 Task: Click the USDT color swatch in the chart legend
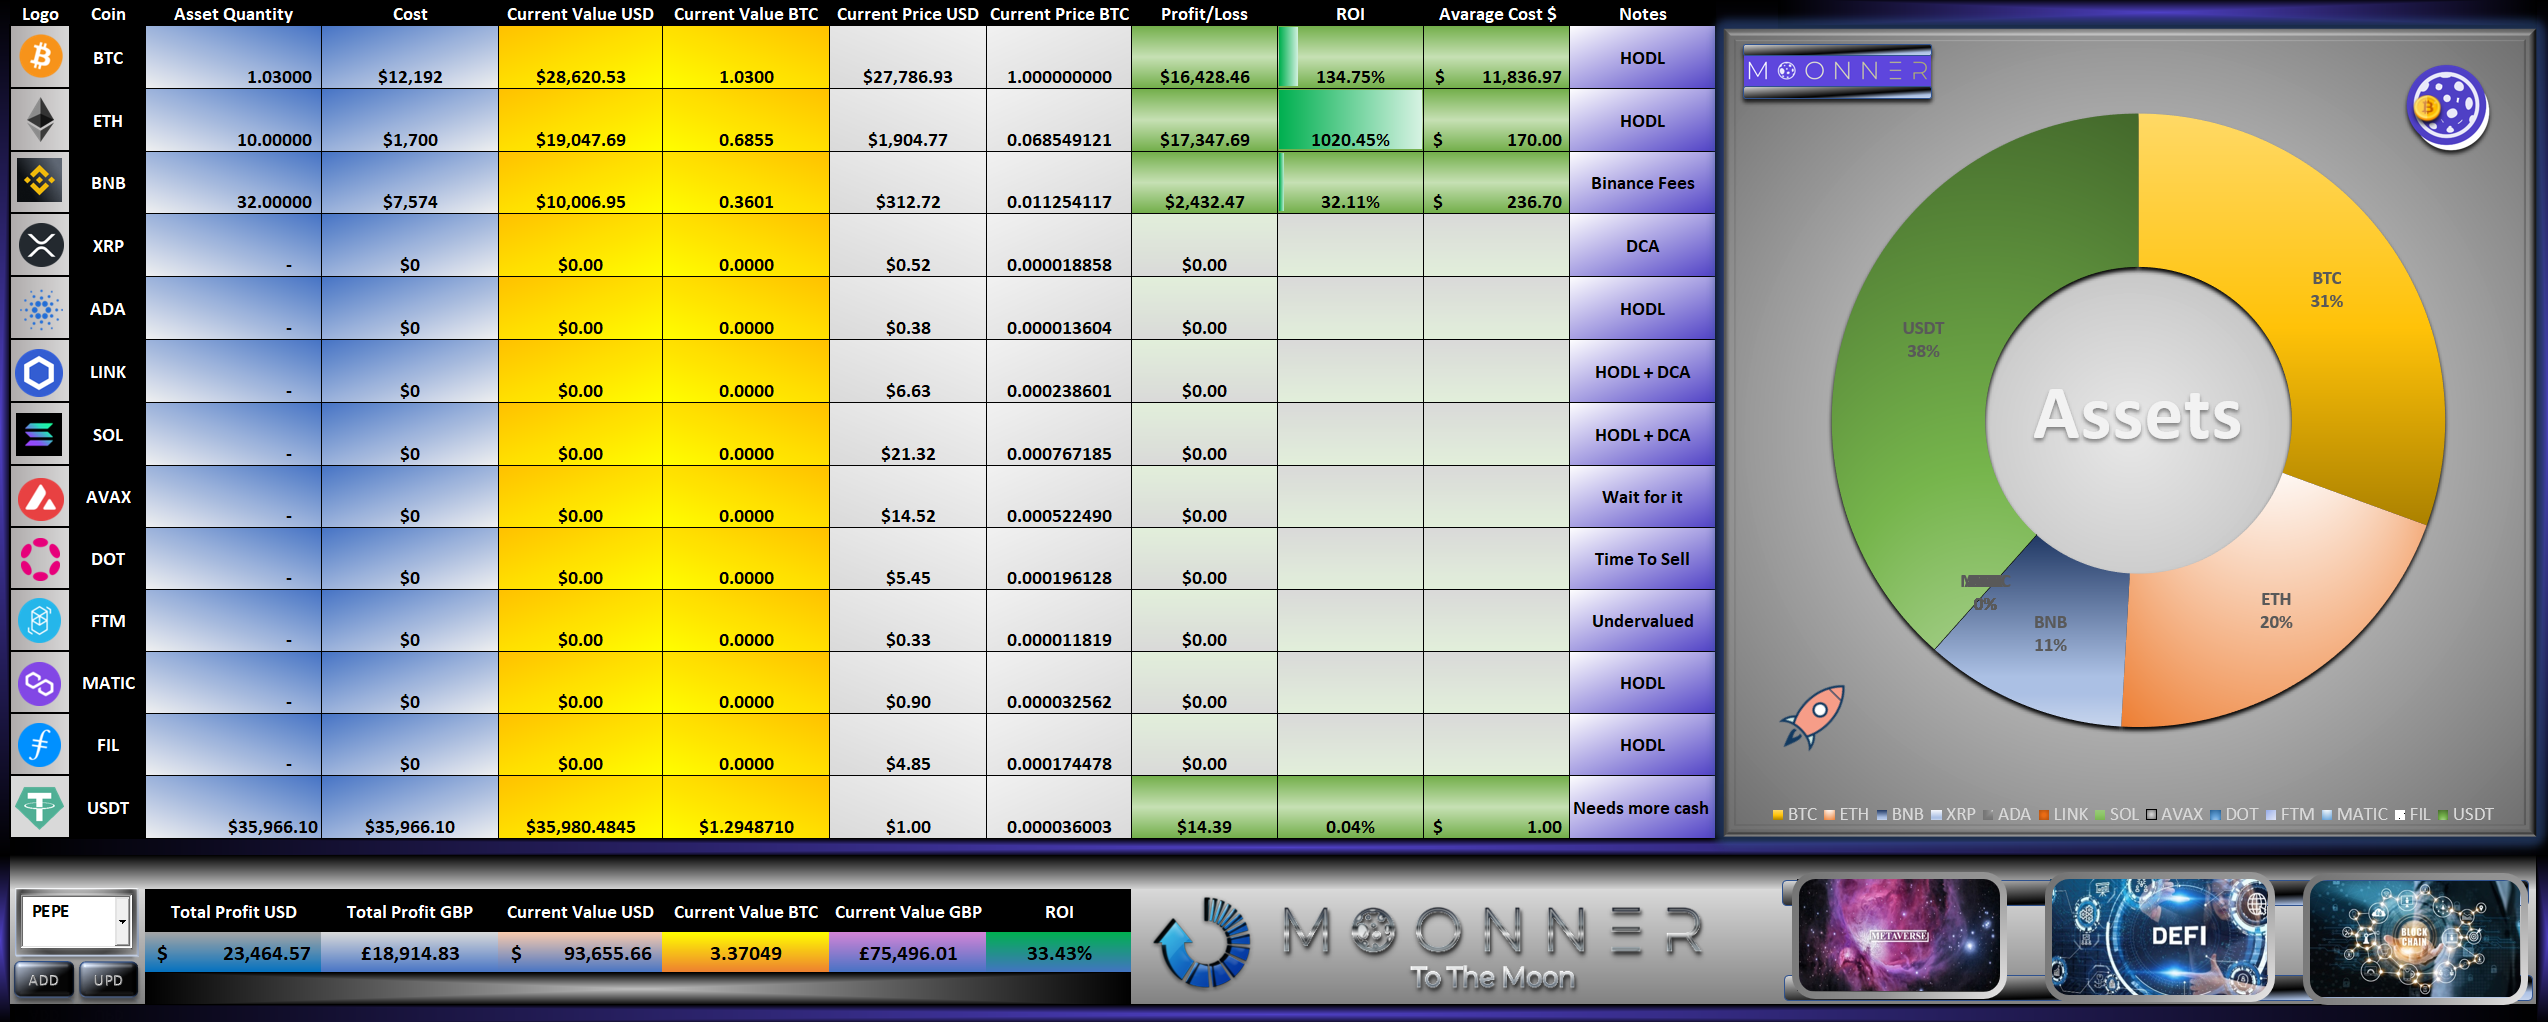(x=2443, y=815)
